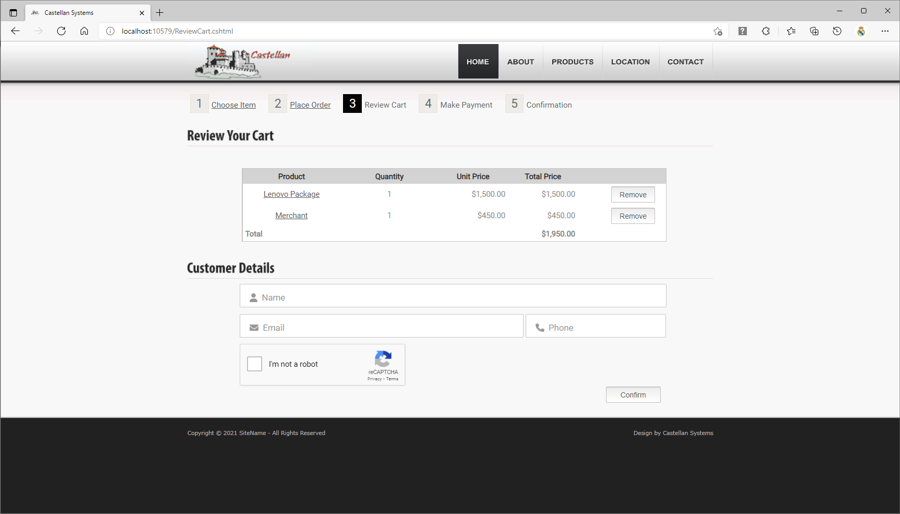
Task: Select the Castellan Systems browser tab
Action: tap(86, 12)
